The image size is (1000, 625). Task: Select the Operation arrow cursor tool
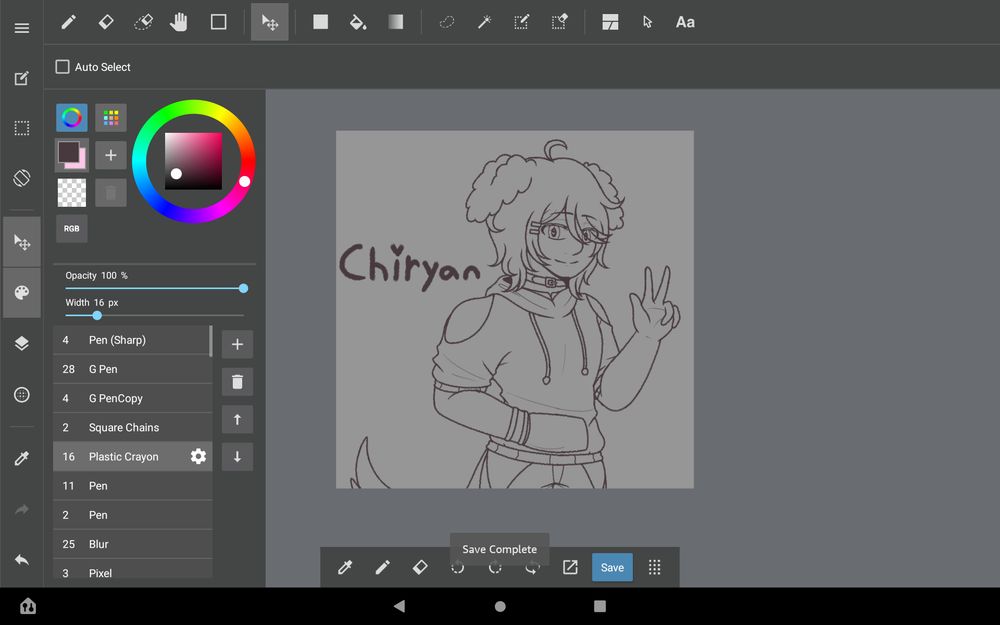[x=647, y=22]
